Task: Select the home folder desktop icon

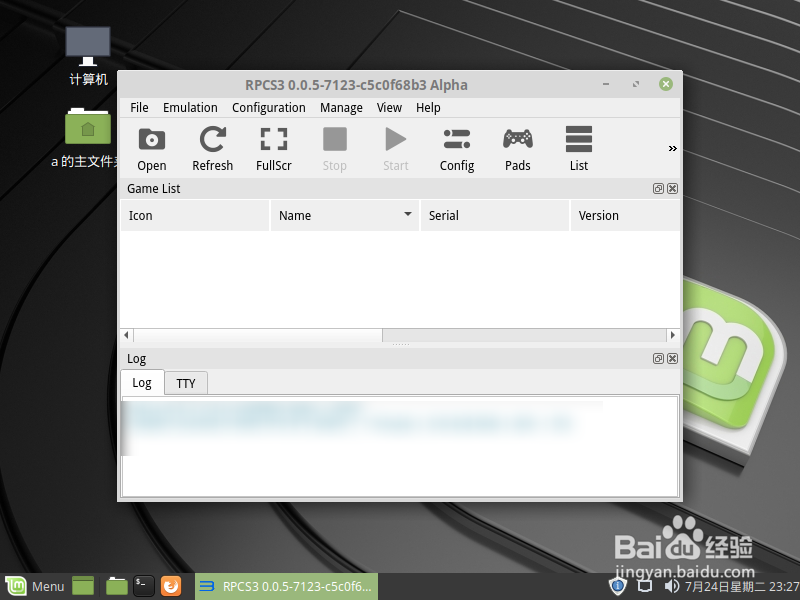Action: pyautogui.click(x=88, y=138)
